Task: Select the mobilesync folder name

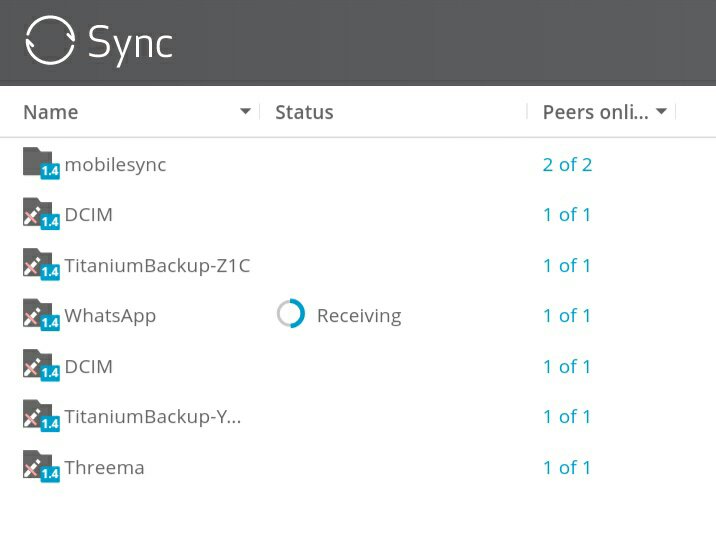Action: click(116, 165)
